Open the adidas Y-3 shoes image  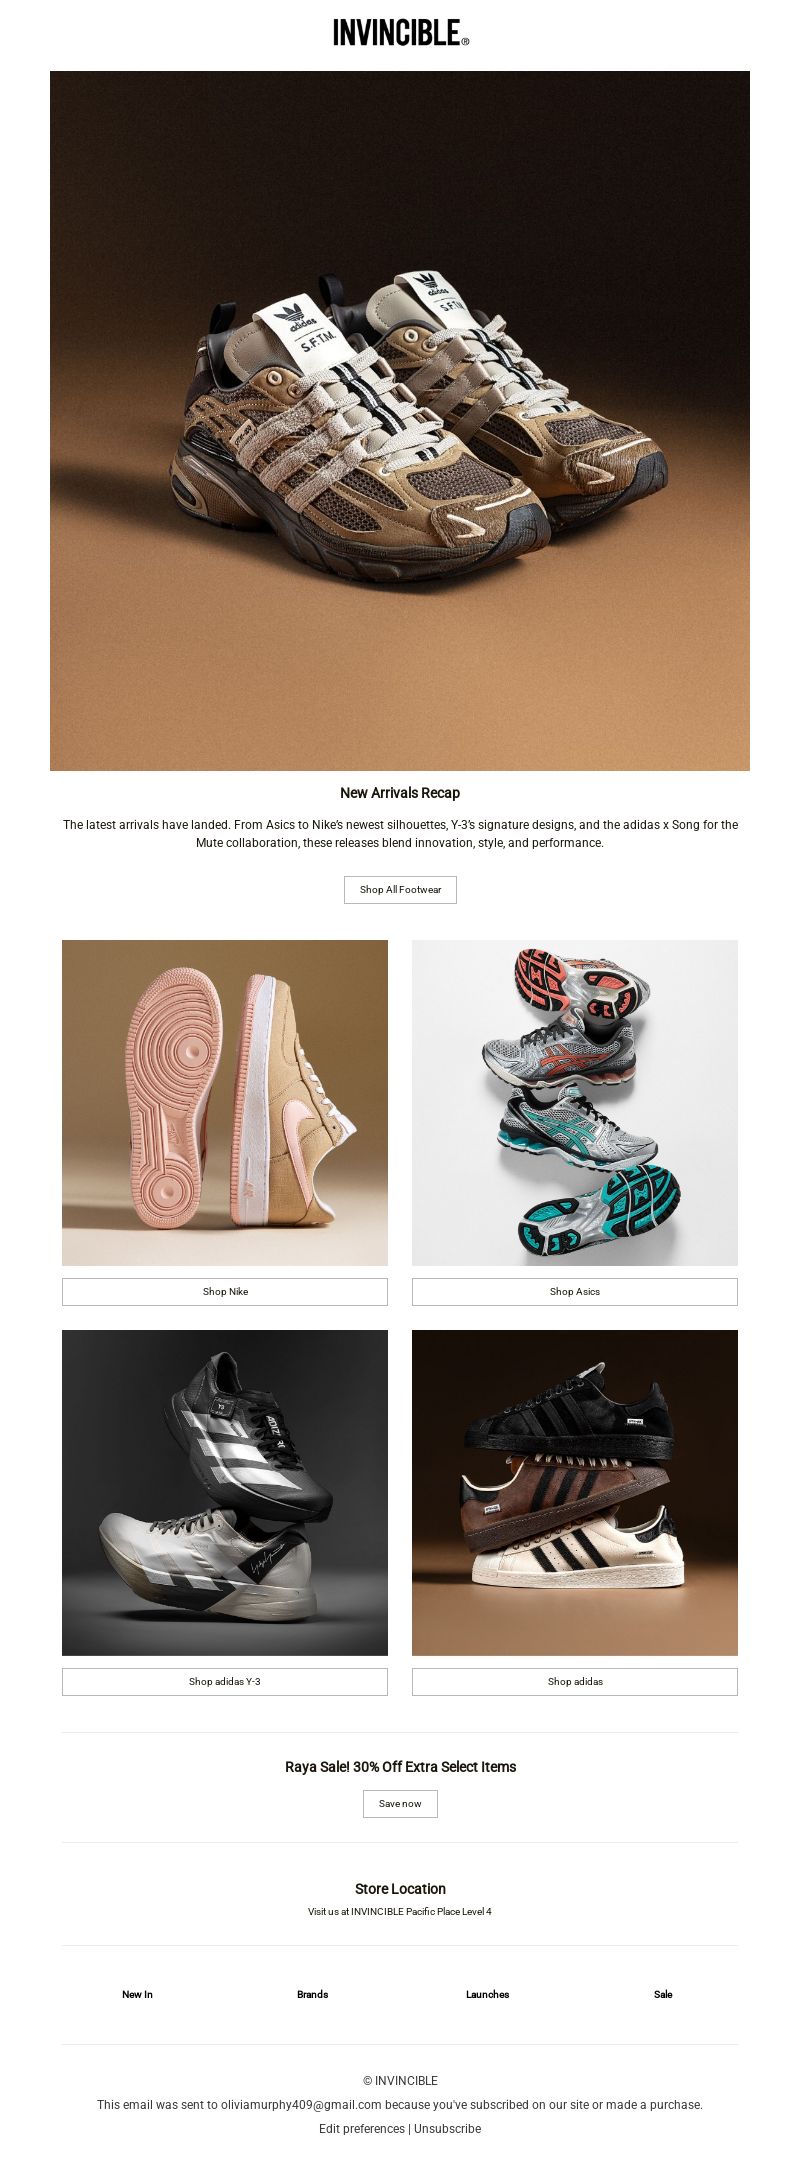(225, 1493)
